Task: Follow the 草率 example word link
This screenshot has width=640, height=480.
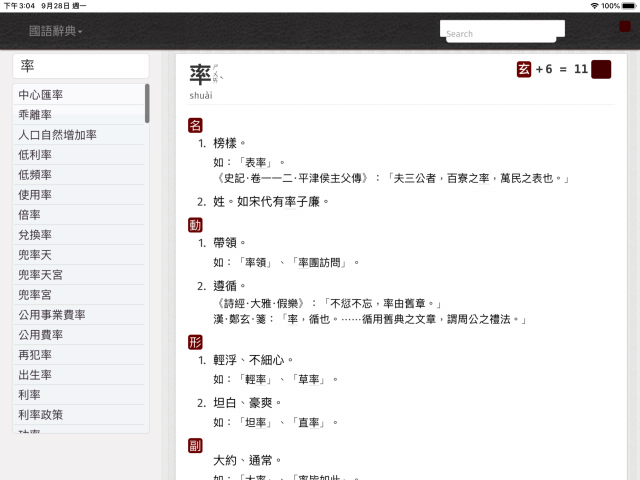Action: coord(309,380)
